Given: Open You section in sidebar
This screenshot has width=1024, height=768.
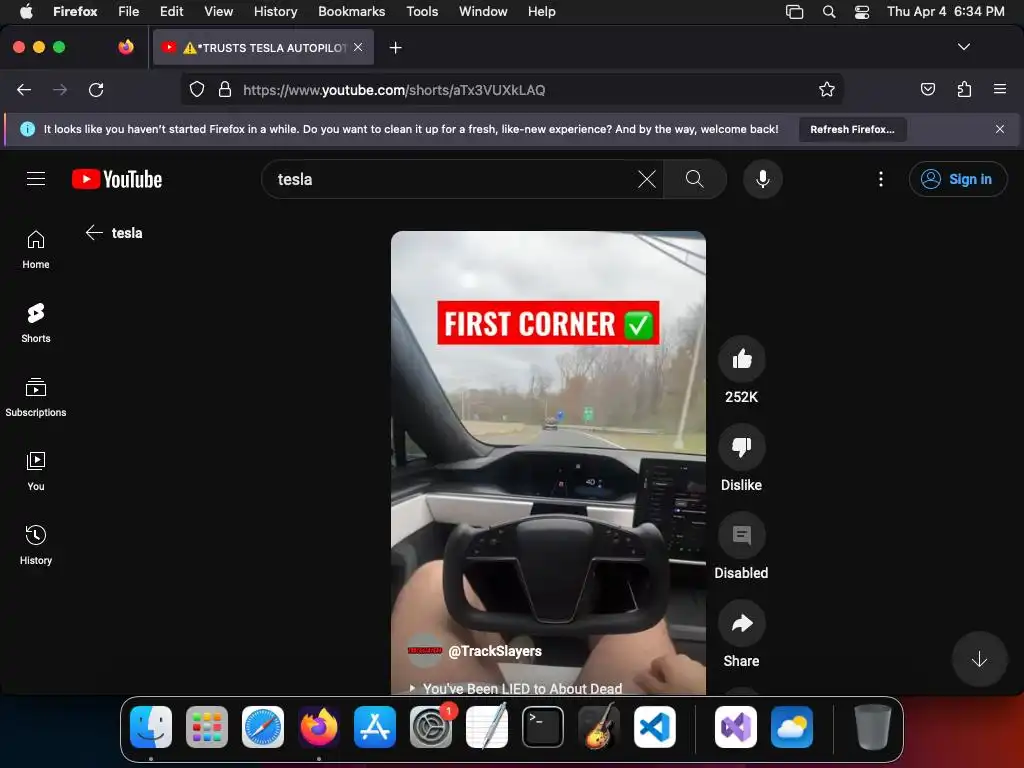Looking at the screenshot, I should click(36, 471).
